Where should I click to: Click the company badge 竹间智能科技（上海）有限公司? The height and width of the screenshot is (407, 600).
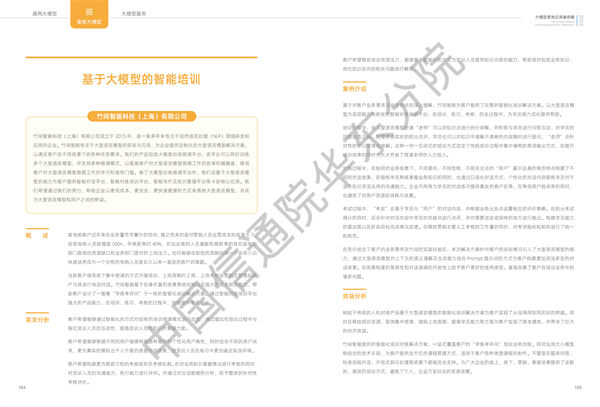142,116
